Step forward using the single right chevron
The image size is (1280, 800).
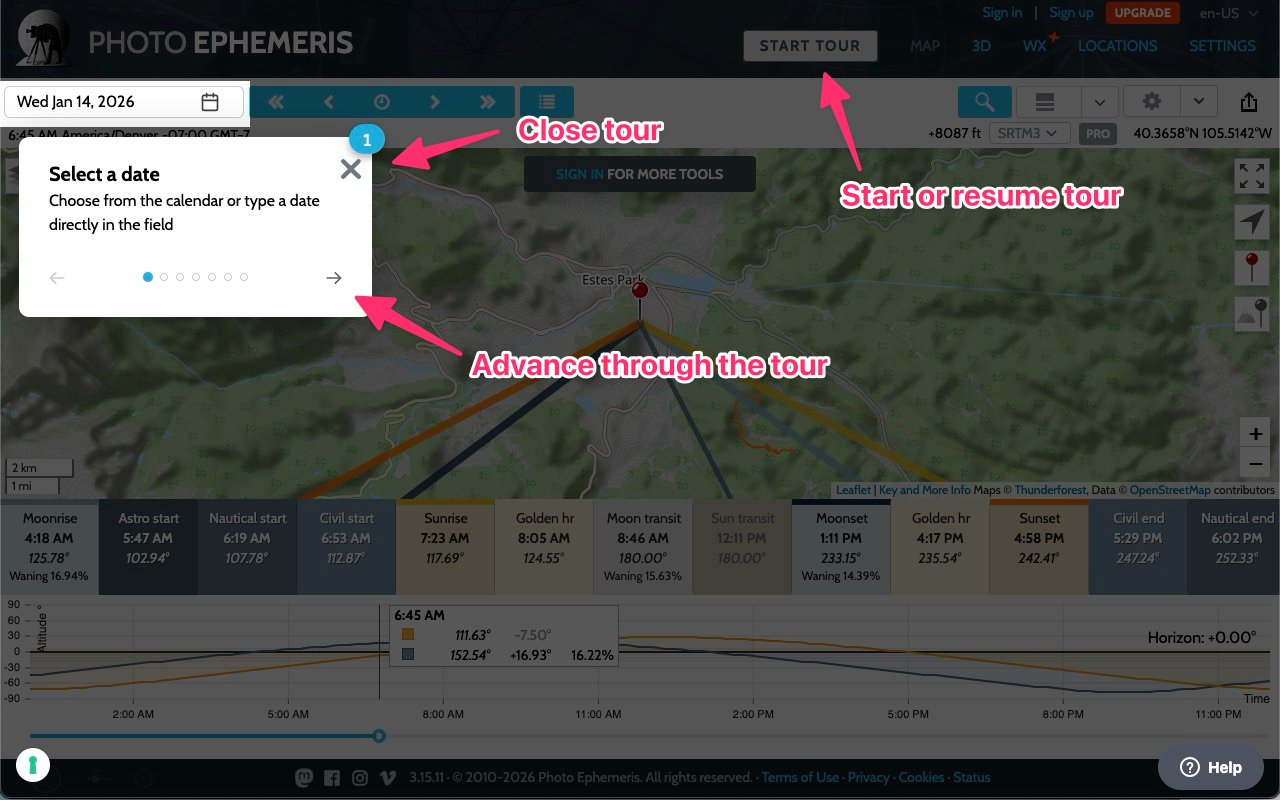click(435, 102)
